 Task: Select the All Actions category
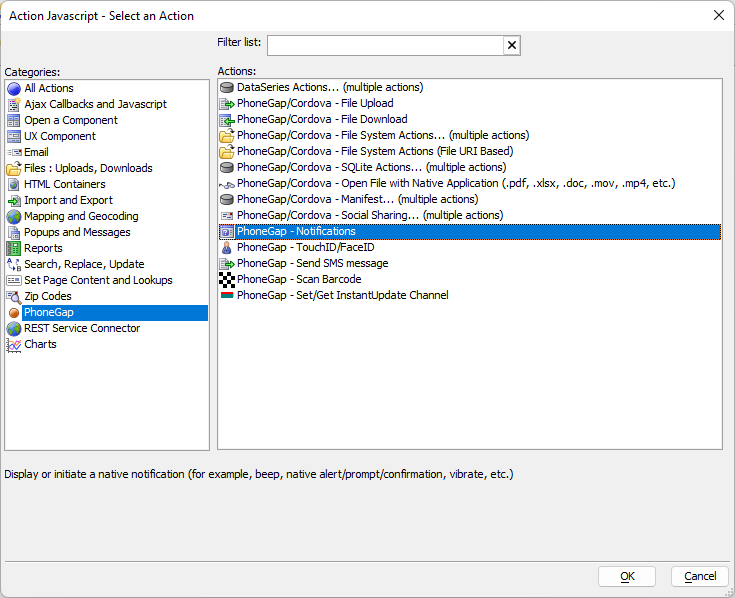click(x=49, y=88)
